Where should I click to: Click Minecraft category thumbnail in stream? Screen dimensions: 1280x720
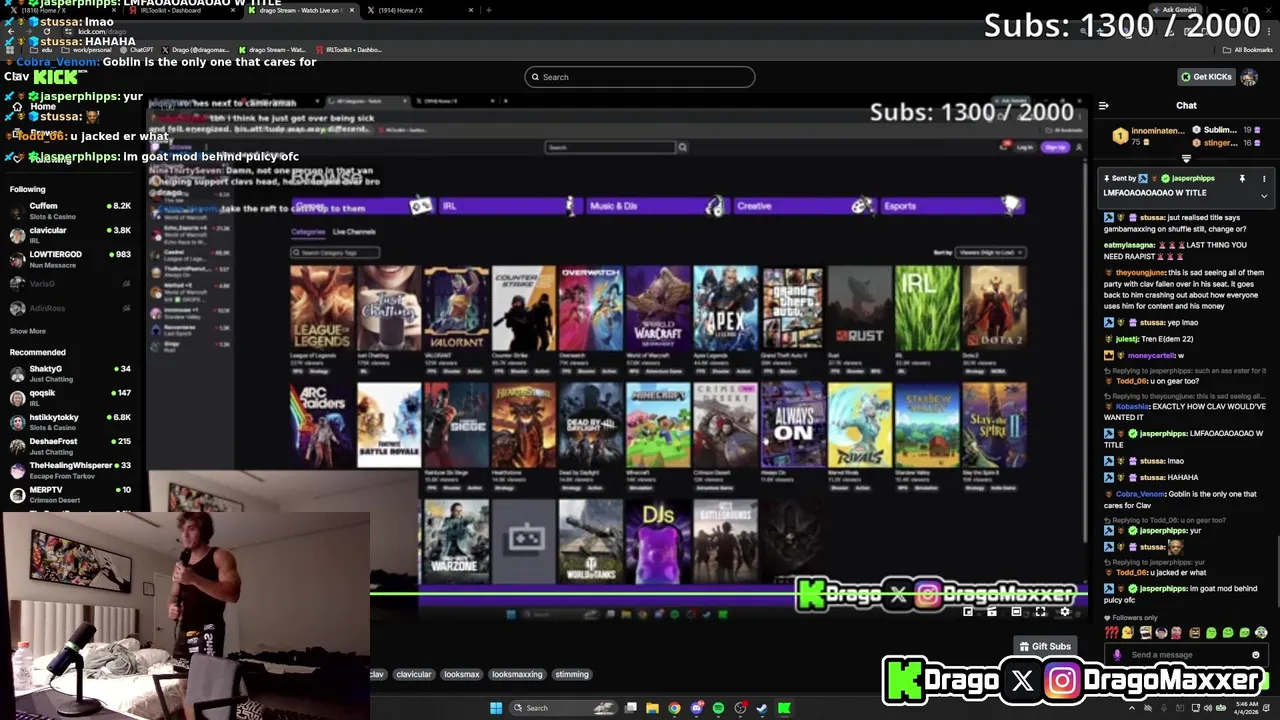point(658,425)
